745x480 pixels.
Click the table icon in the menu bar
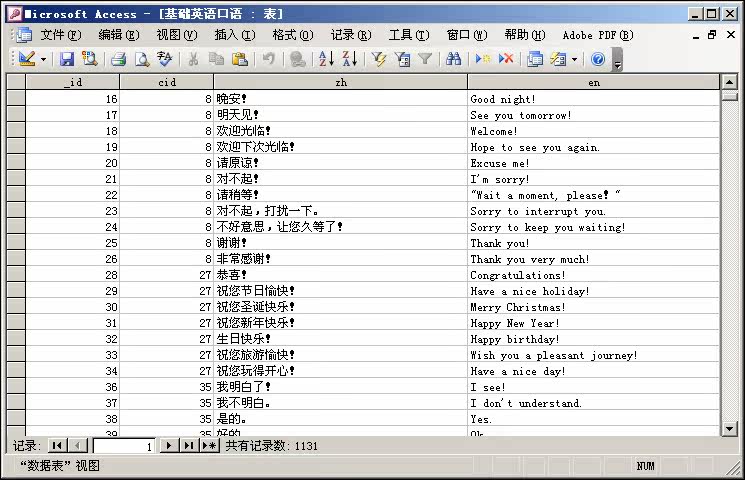pyautogui.click(x=24, y=35)
